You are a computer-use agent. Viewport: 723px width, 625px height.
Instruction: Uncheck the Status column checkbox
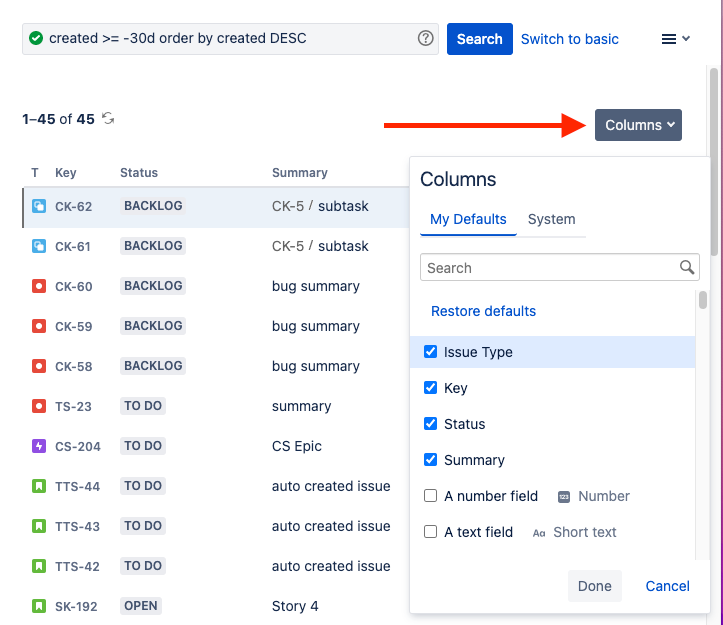pyautogui.click(x=430, y=423)
